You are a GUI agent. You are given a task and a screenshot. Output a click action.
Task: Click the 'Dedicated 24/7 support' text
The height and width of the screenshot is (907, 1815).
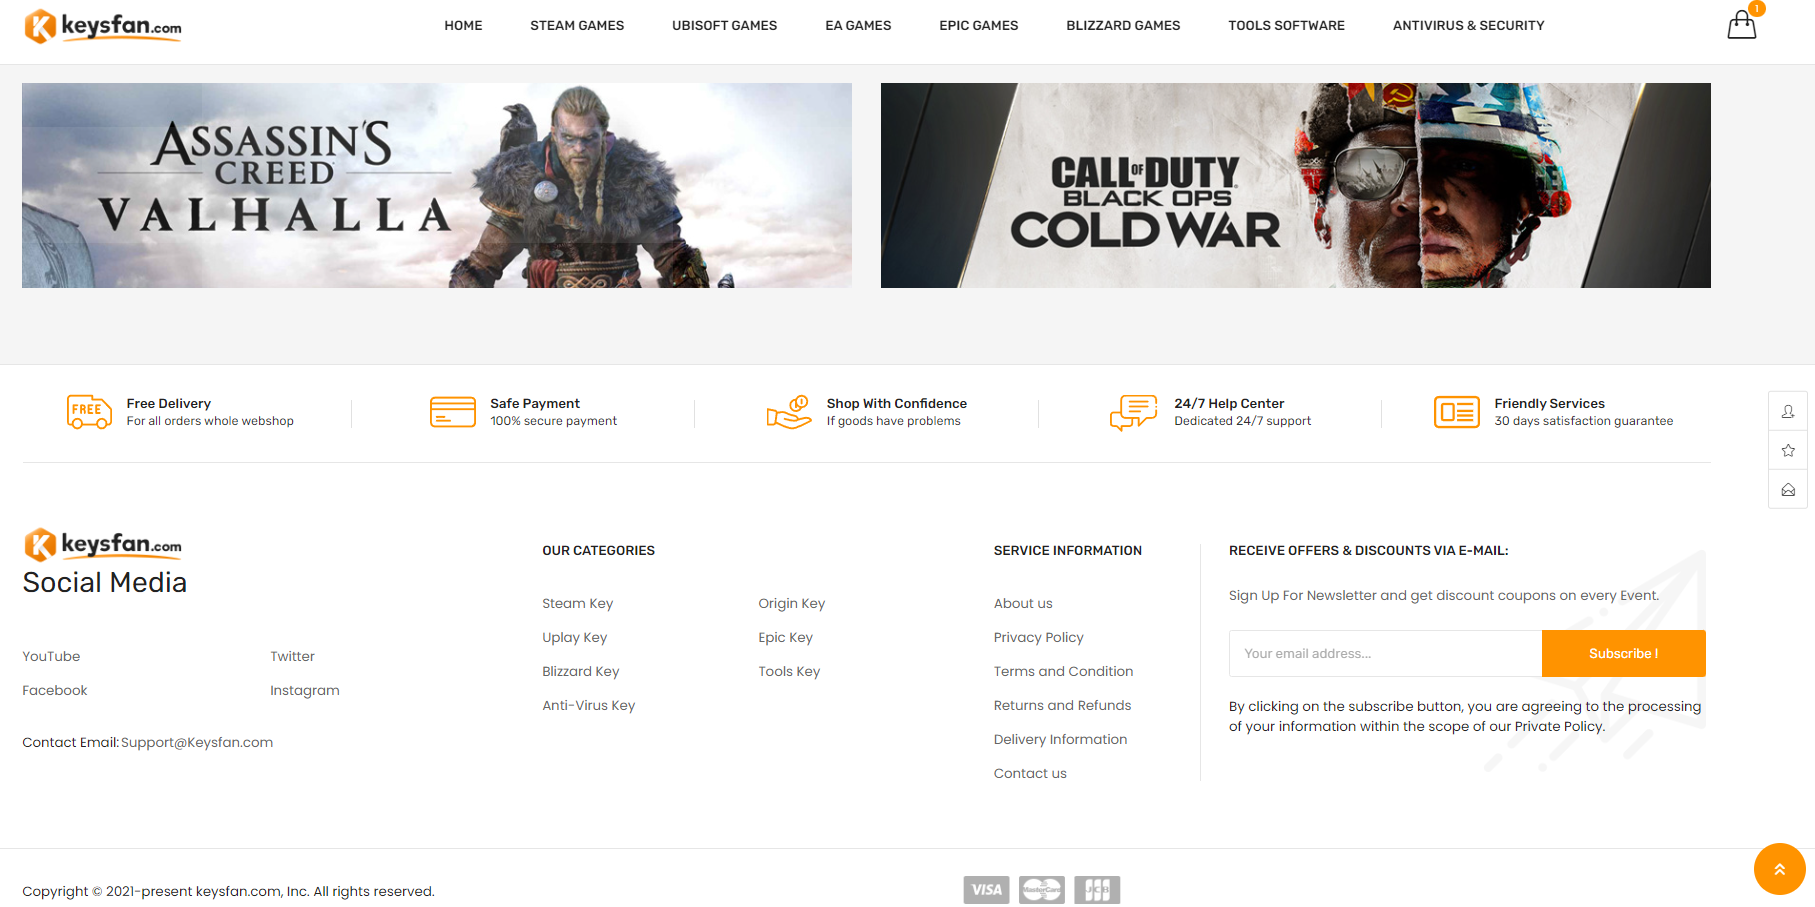pos(1243,422)
